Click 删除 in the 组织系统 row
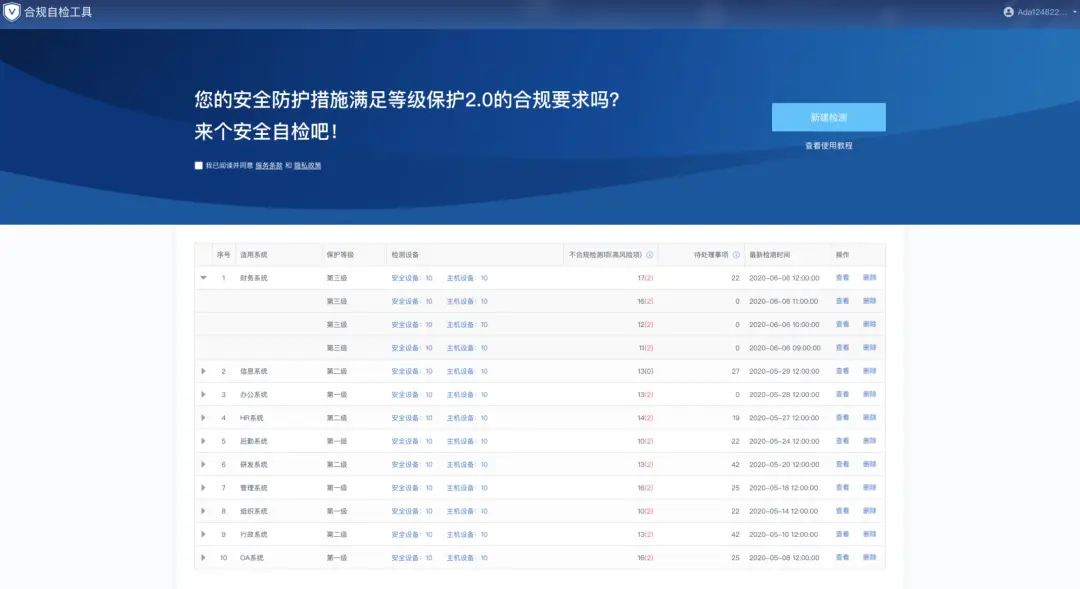 [x=869, y=511]
